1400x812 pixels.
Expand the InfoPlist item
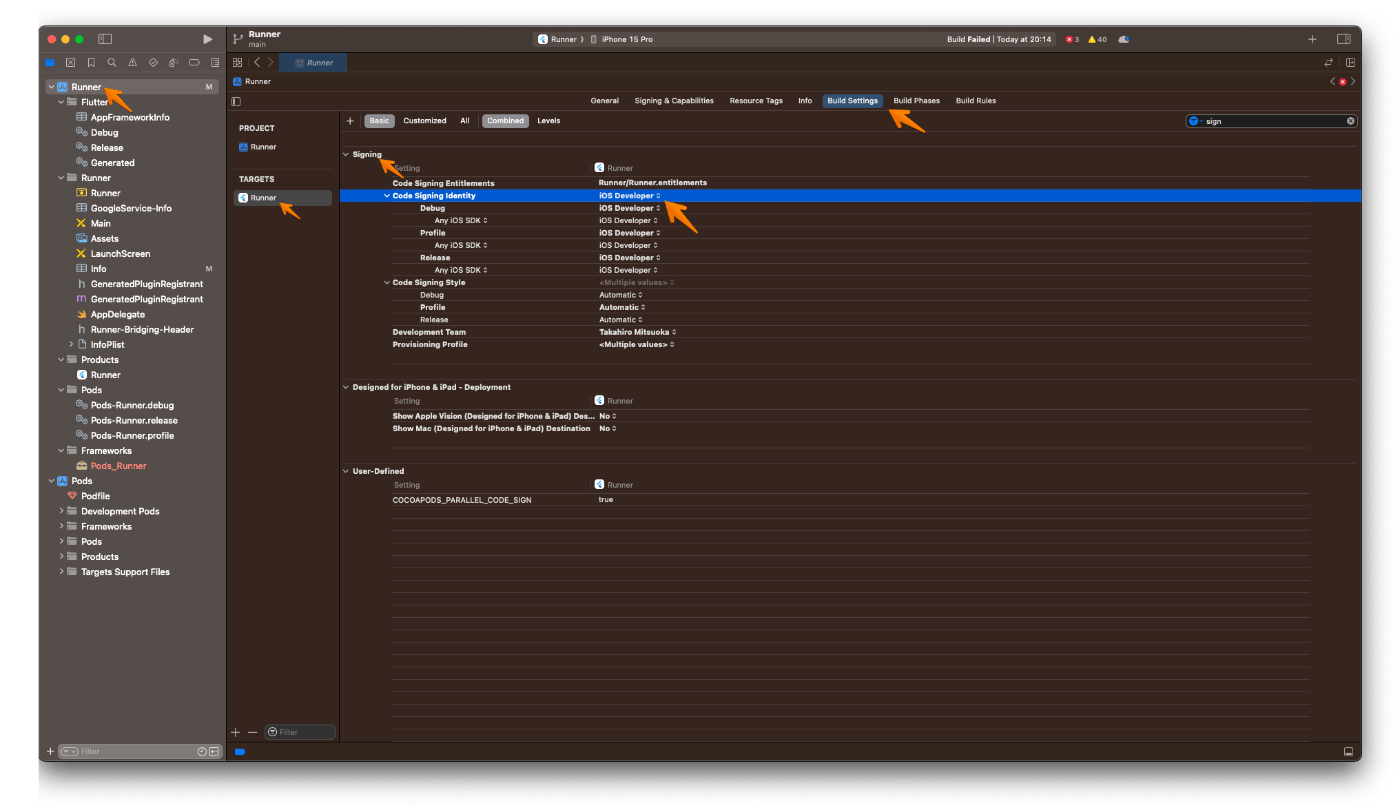(71, 345)
